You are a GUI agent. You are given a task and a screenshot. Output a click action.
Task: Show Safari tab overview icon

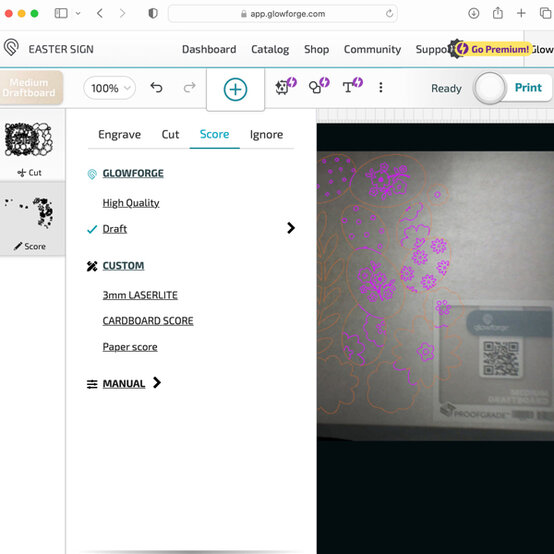point(546,13)
